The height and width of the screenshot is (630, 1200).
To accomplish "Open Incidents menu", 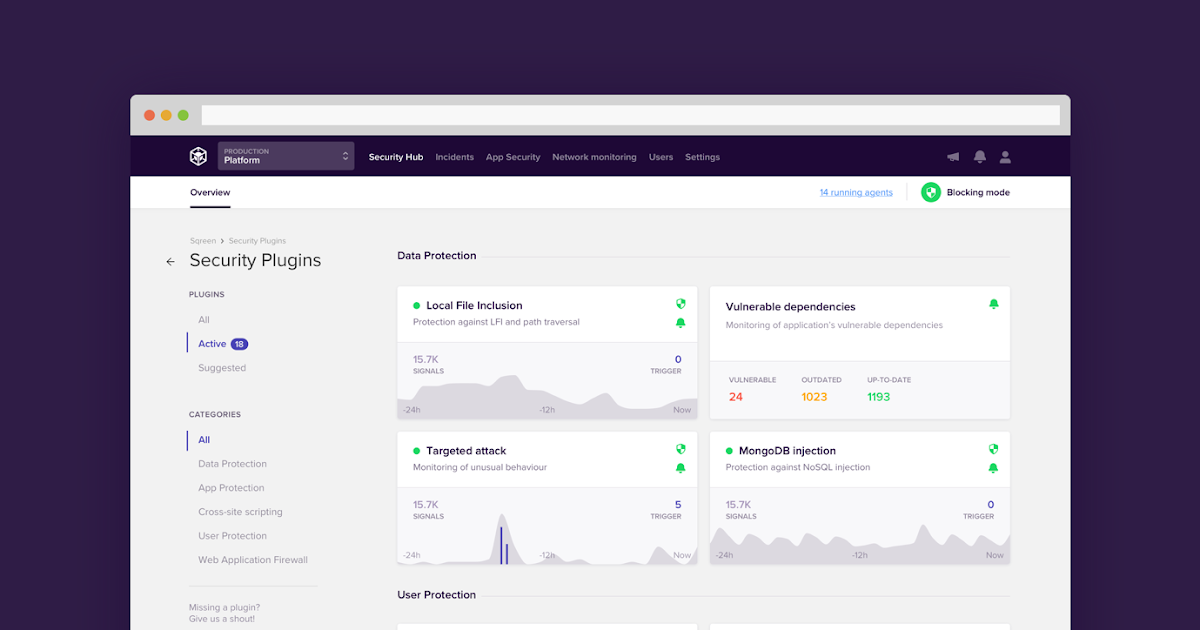I will click(455, 157).
